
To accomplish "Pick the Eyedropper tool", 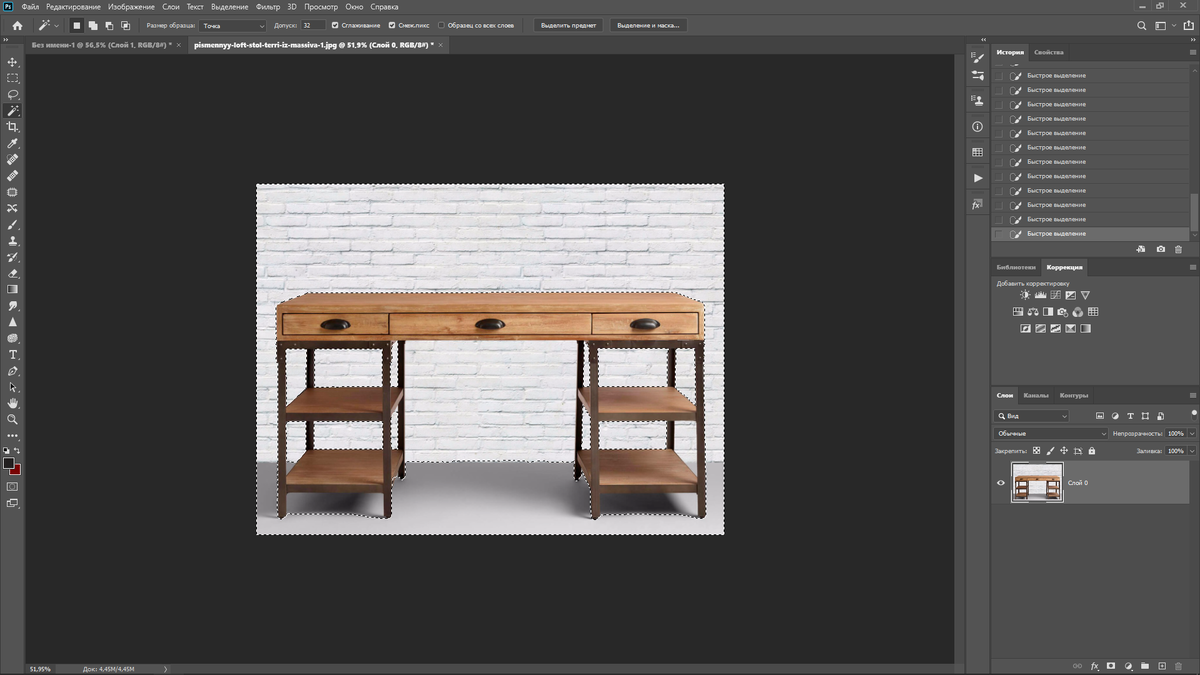I will coord(13,143).
